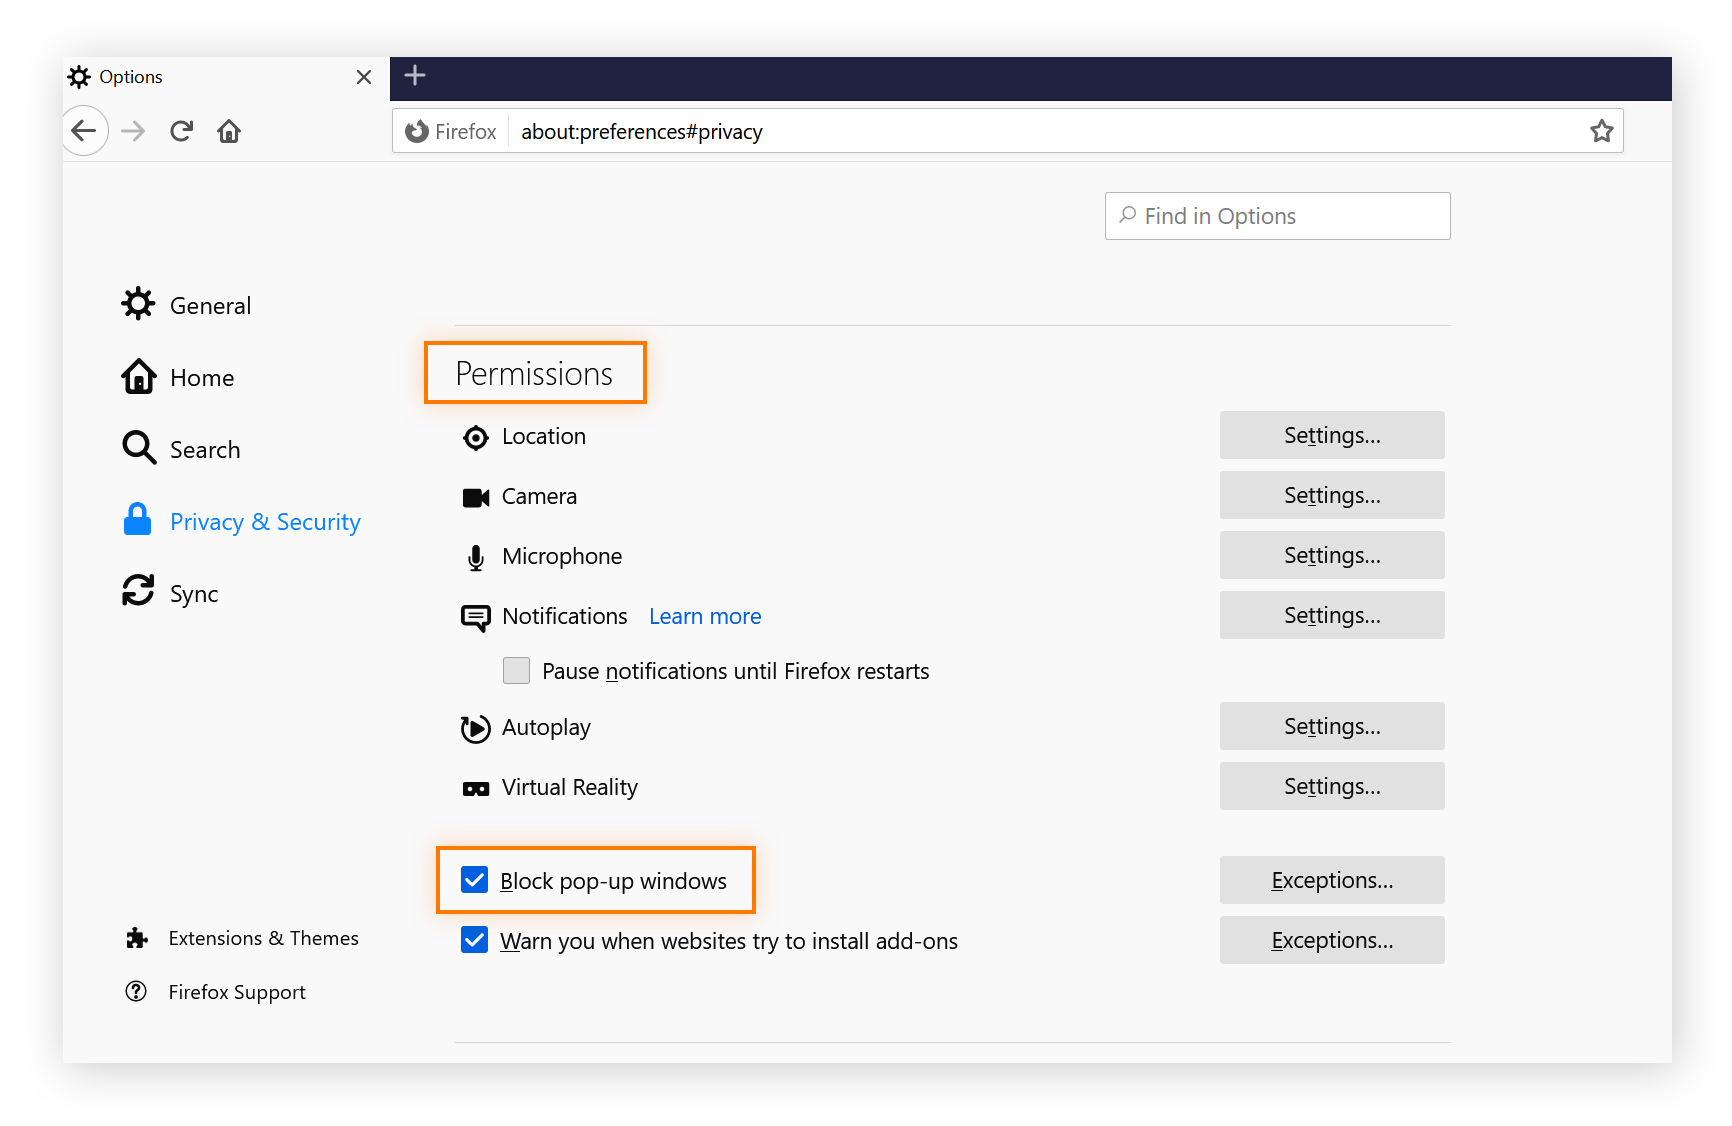Click the Extensions & Themes puzzle icon
1732x1126 pixels.
[137, 938]
